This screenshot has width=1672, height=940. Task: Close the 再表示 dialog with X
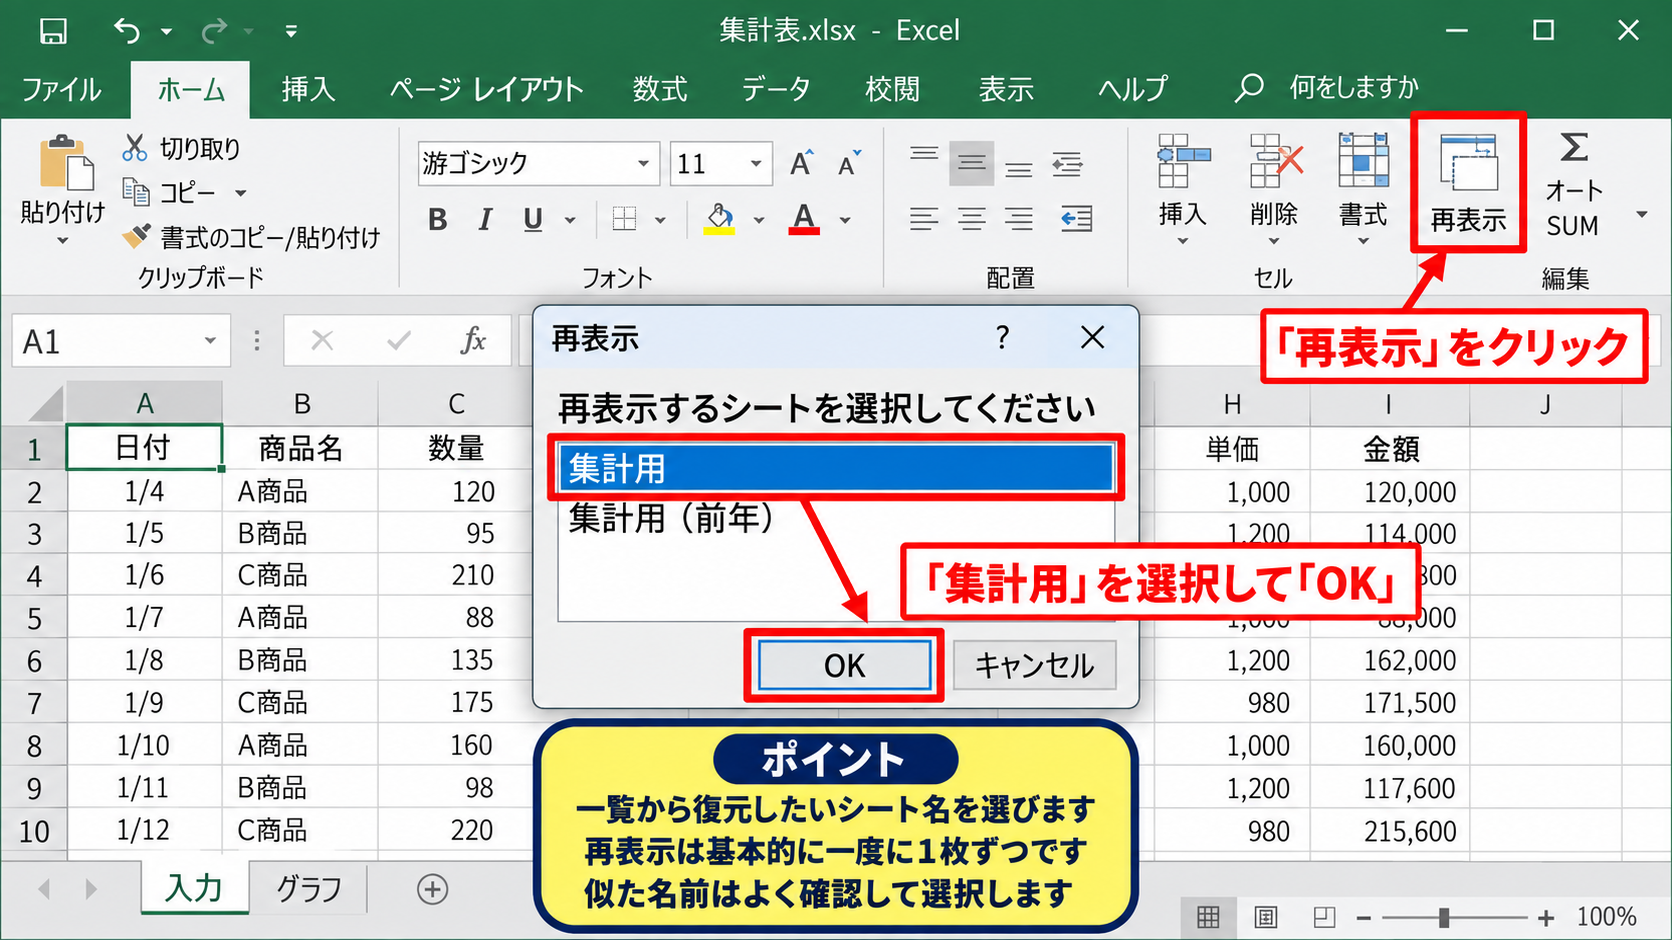(1092, 338)
